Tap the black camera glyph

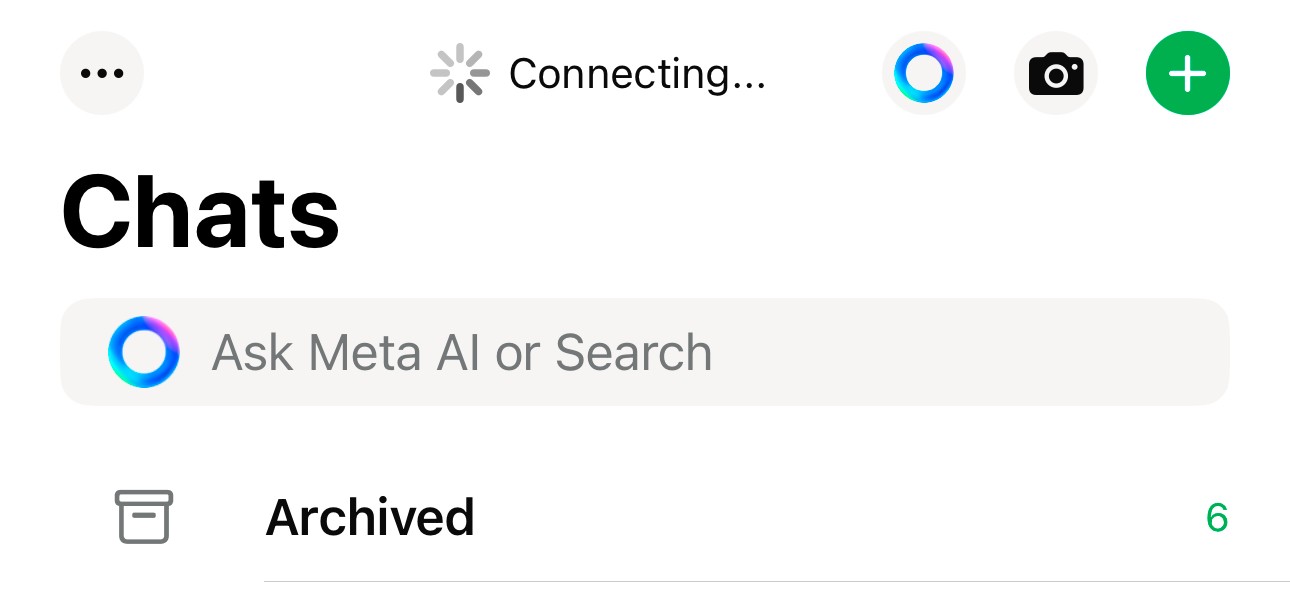[1056, 74]
